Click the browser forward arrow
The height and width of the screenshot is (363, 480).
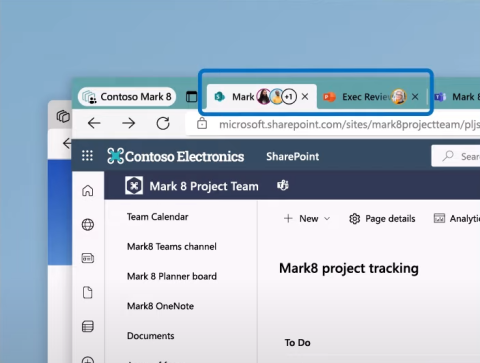coord(128,123)
